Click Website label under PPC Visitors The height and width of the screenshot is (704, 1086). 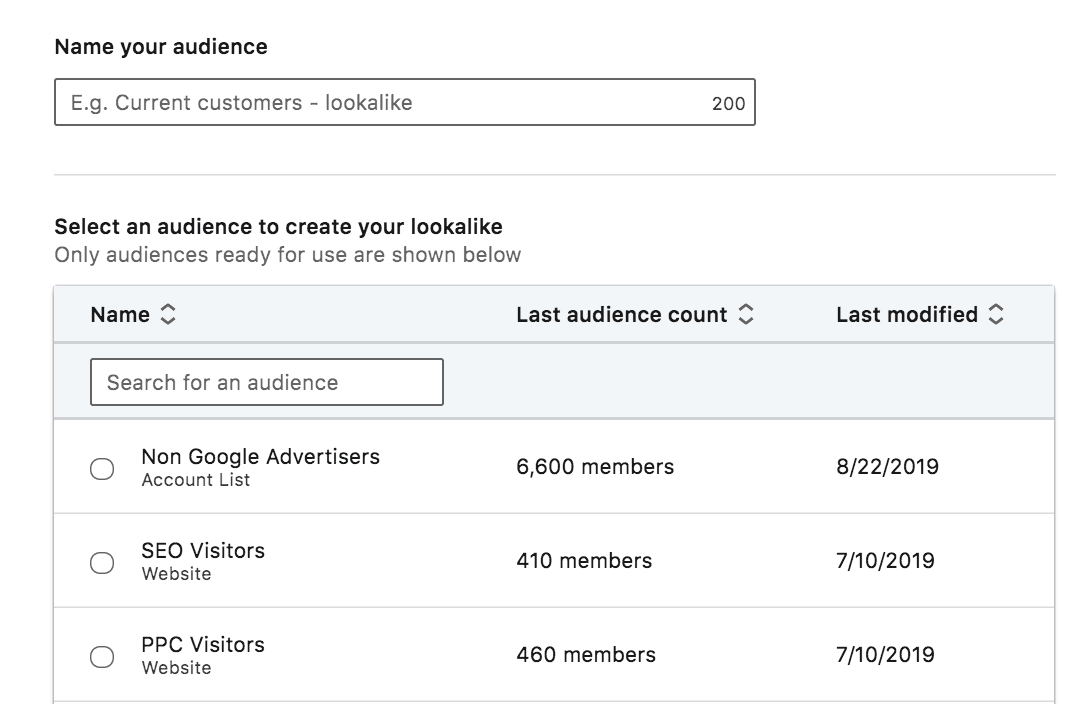176,668
